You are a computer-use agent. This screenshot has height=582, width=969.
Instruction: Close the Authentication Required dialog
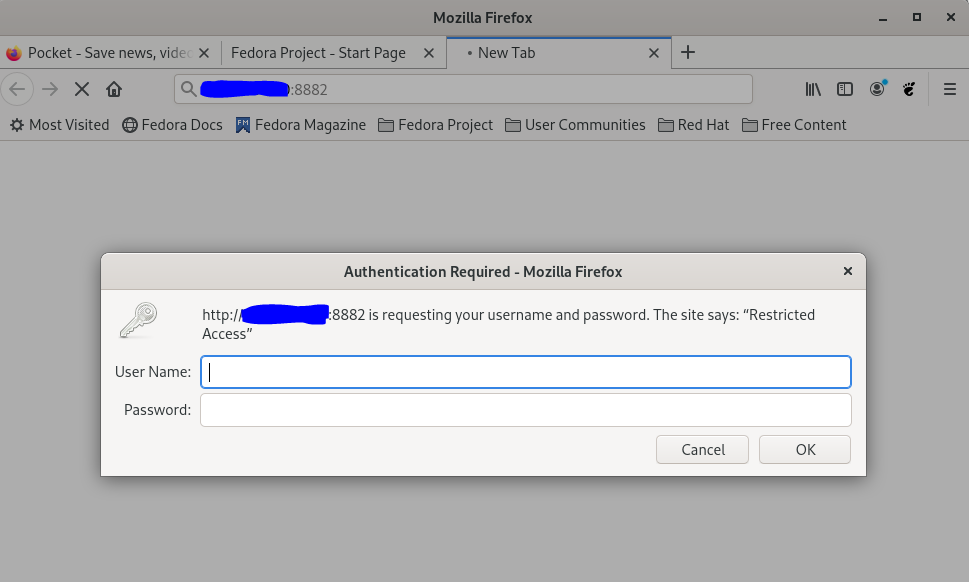[848, 271]
